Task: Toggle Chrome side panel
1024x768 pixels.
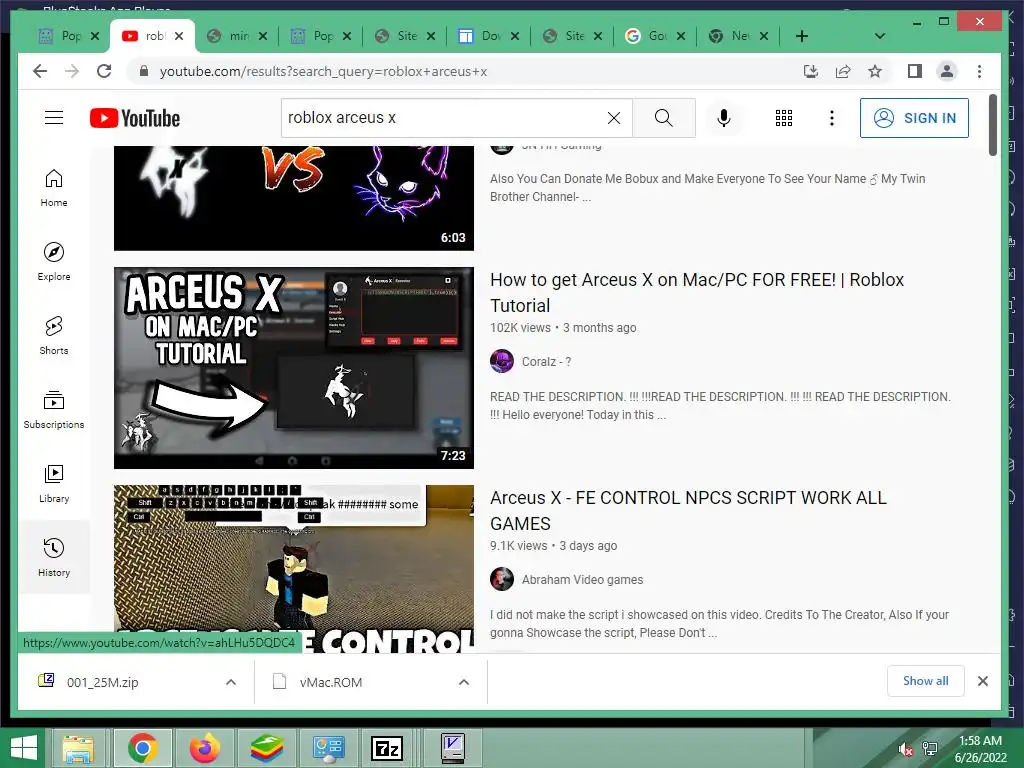Action: pos(914,71)
